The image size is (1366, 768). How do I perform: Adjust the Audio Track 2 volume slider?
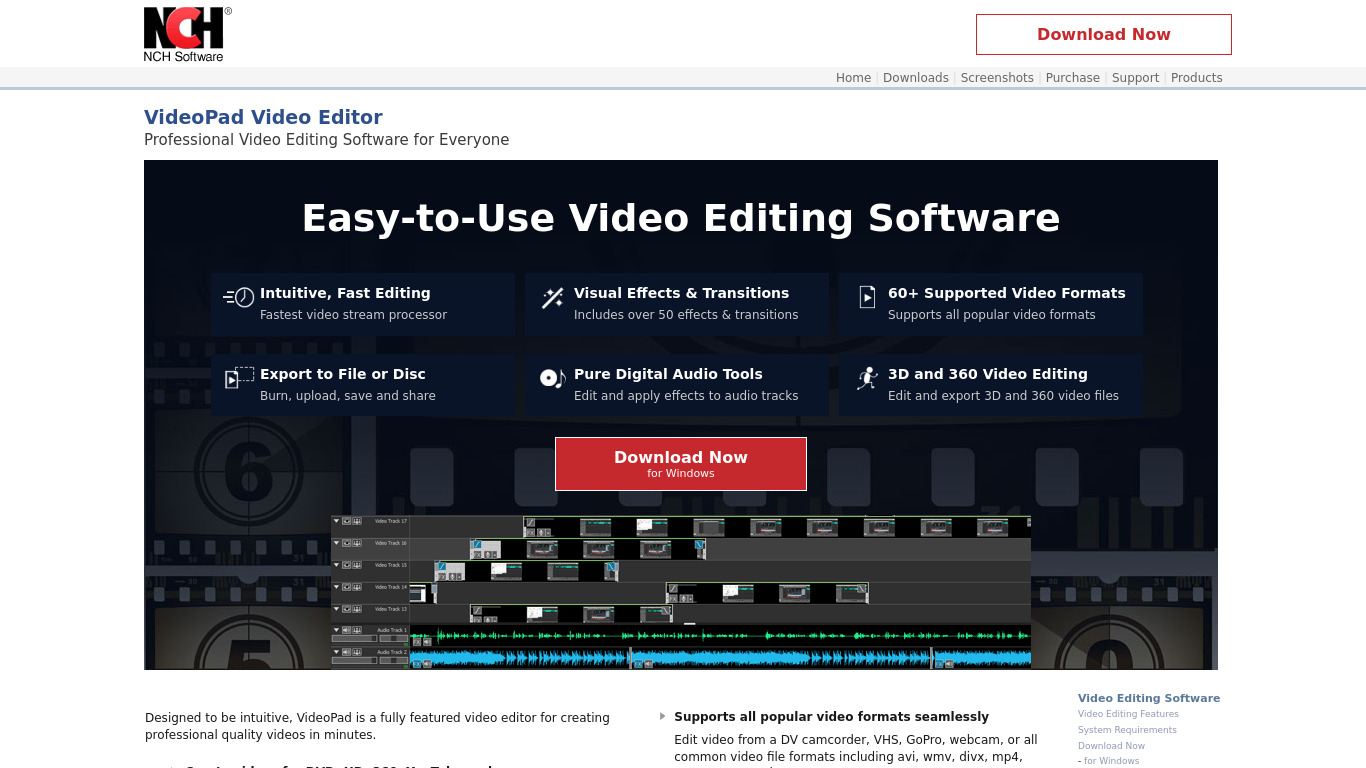355,660
